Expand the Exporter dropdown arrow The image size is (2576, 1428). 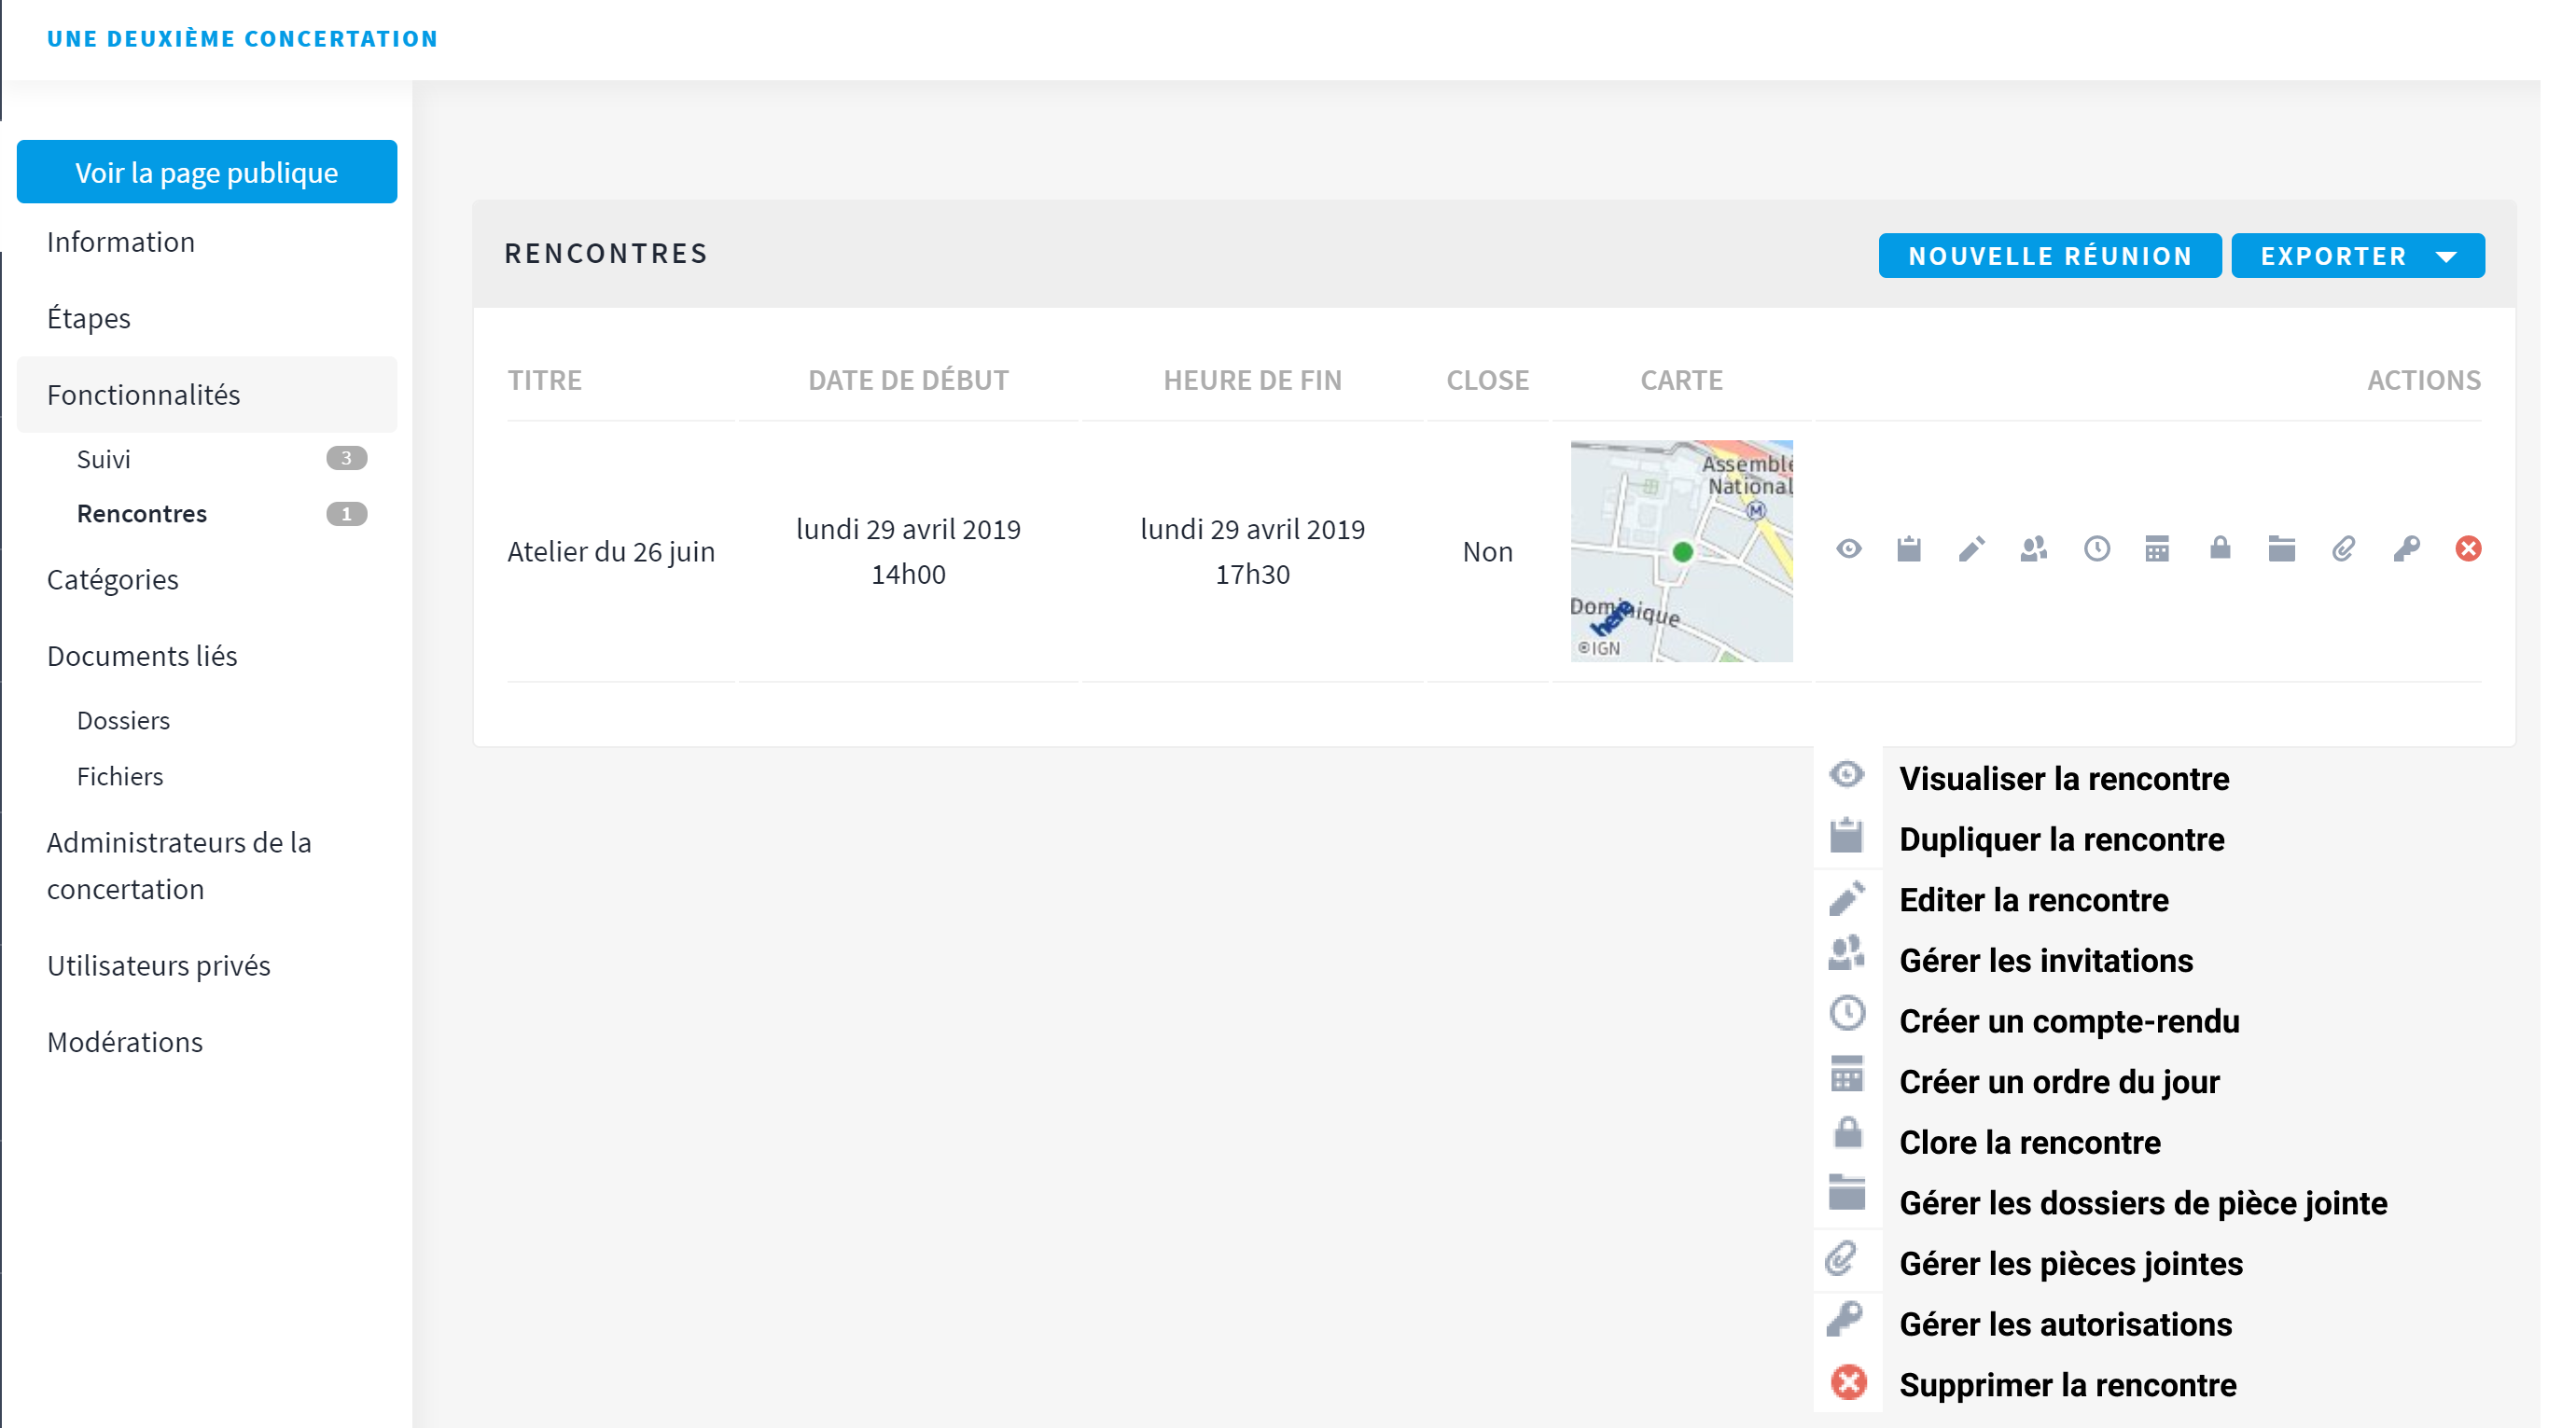(2446, 256)
